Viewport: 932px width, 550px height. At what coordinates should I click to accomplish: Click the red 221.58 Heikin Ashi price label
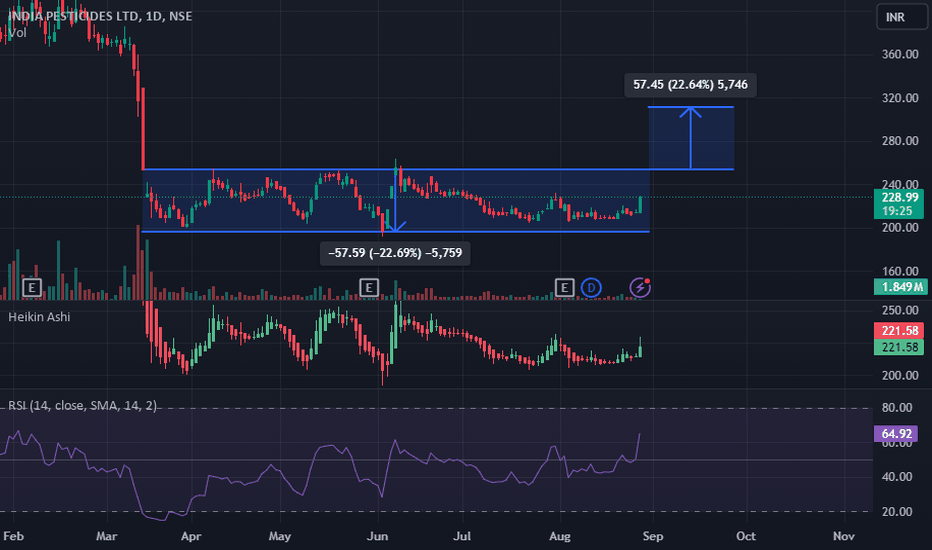(899, 331)
